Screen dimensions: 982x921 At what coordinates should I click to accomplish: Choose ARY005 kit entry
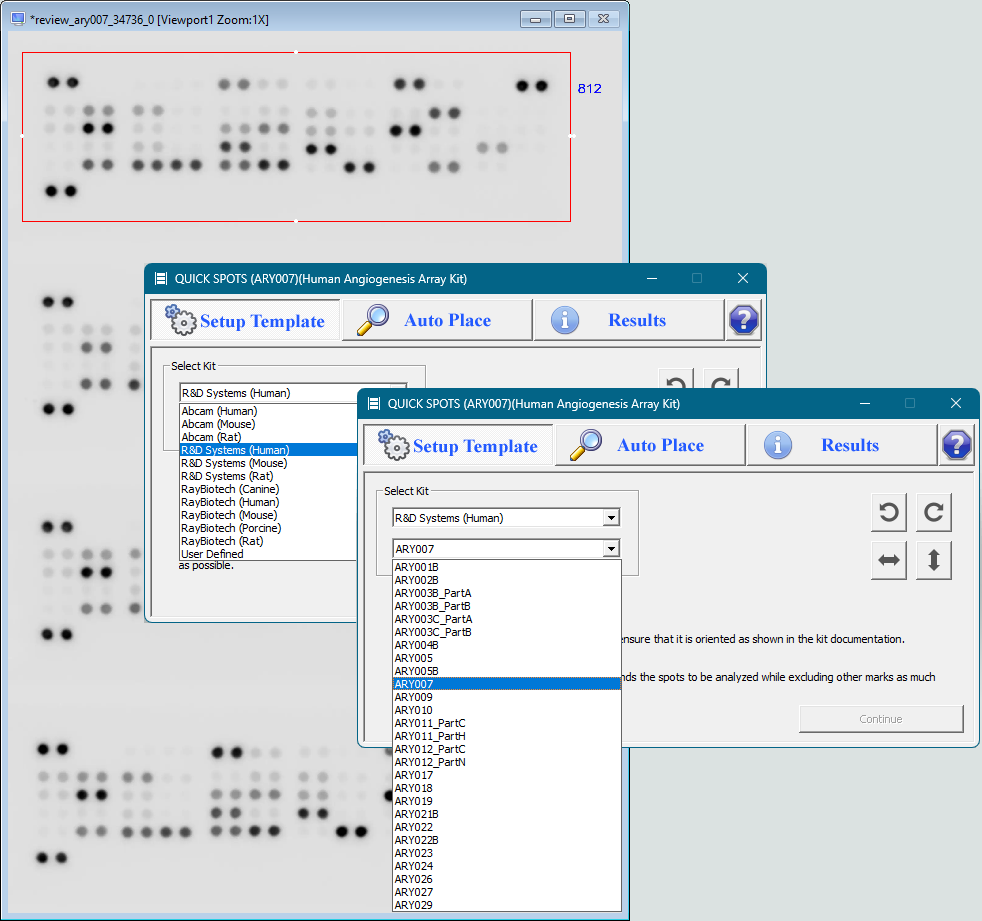click(507, 658)
